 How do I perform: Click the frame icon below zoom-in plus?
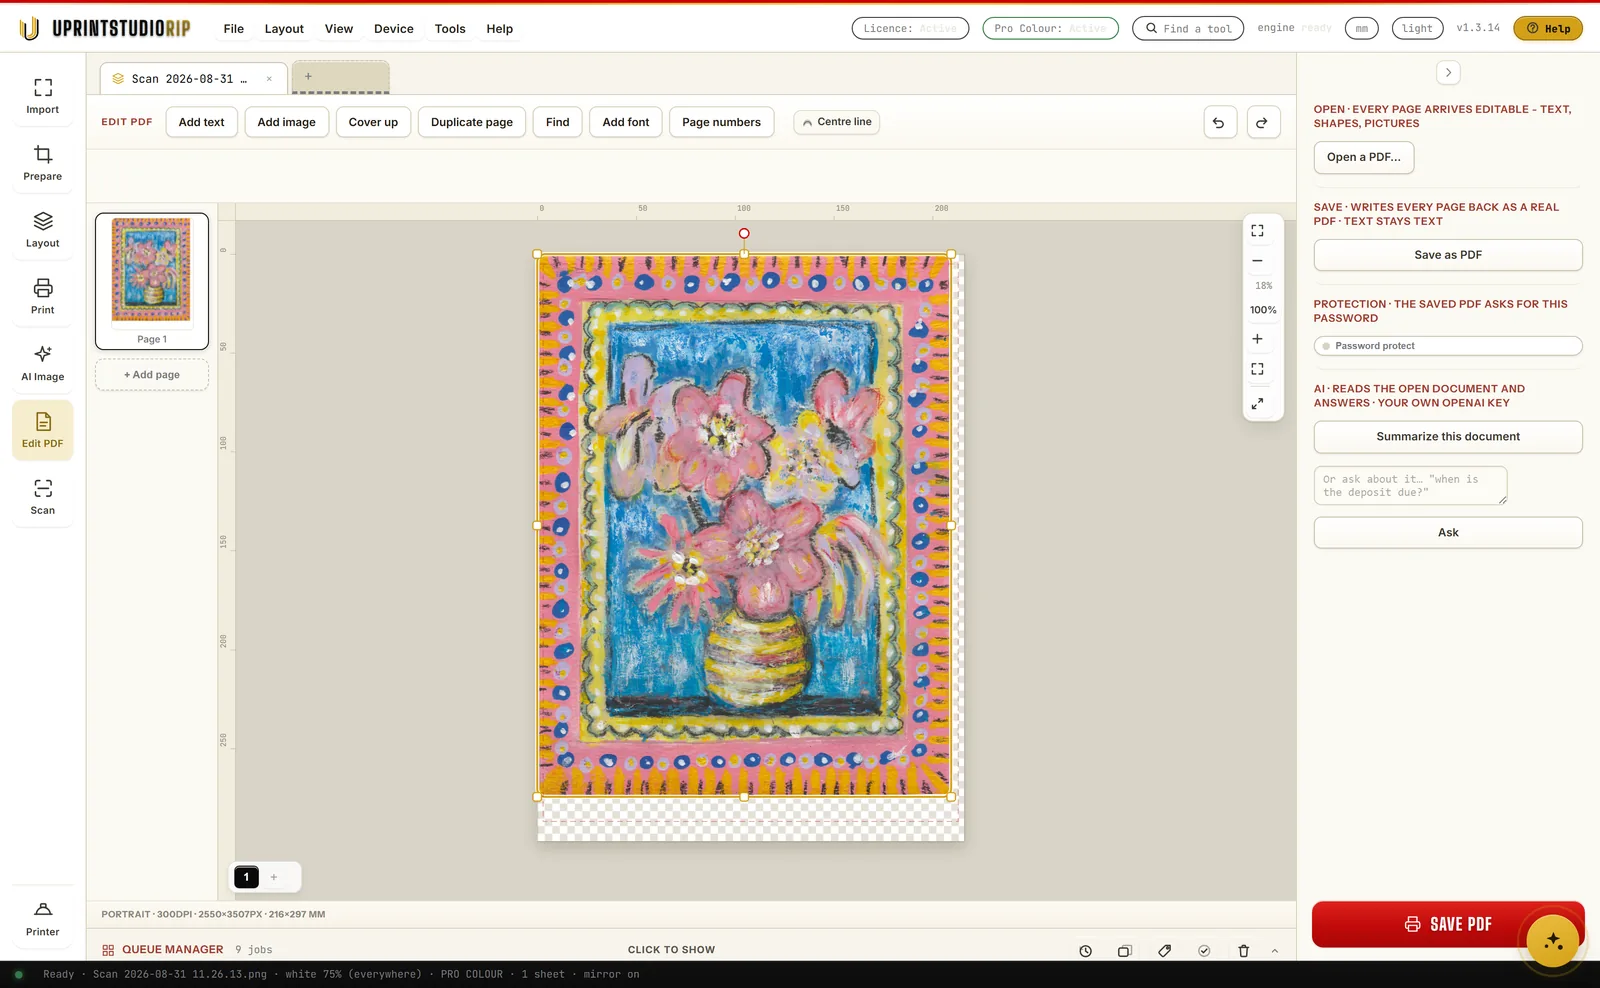(x=1257, y=369)
